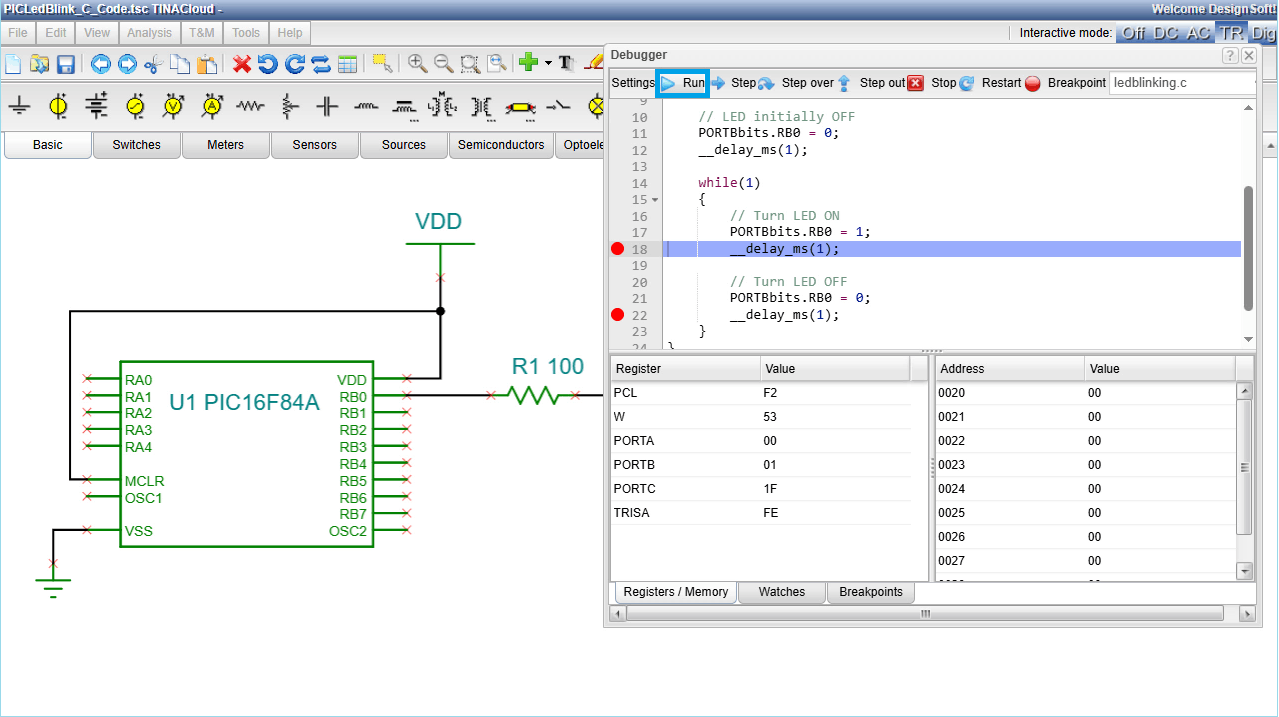Delete selection with the red X icon
Viewport: 1279px width, 717px height.
[x=241, y=64]
